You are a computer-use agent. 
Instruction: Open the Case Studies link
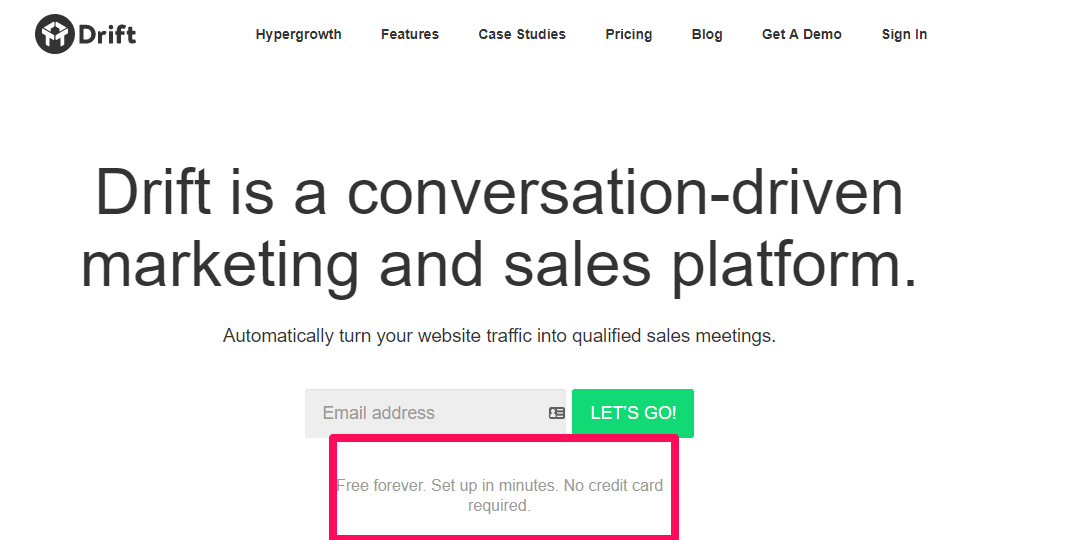[x=522, y=34]
